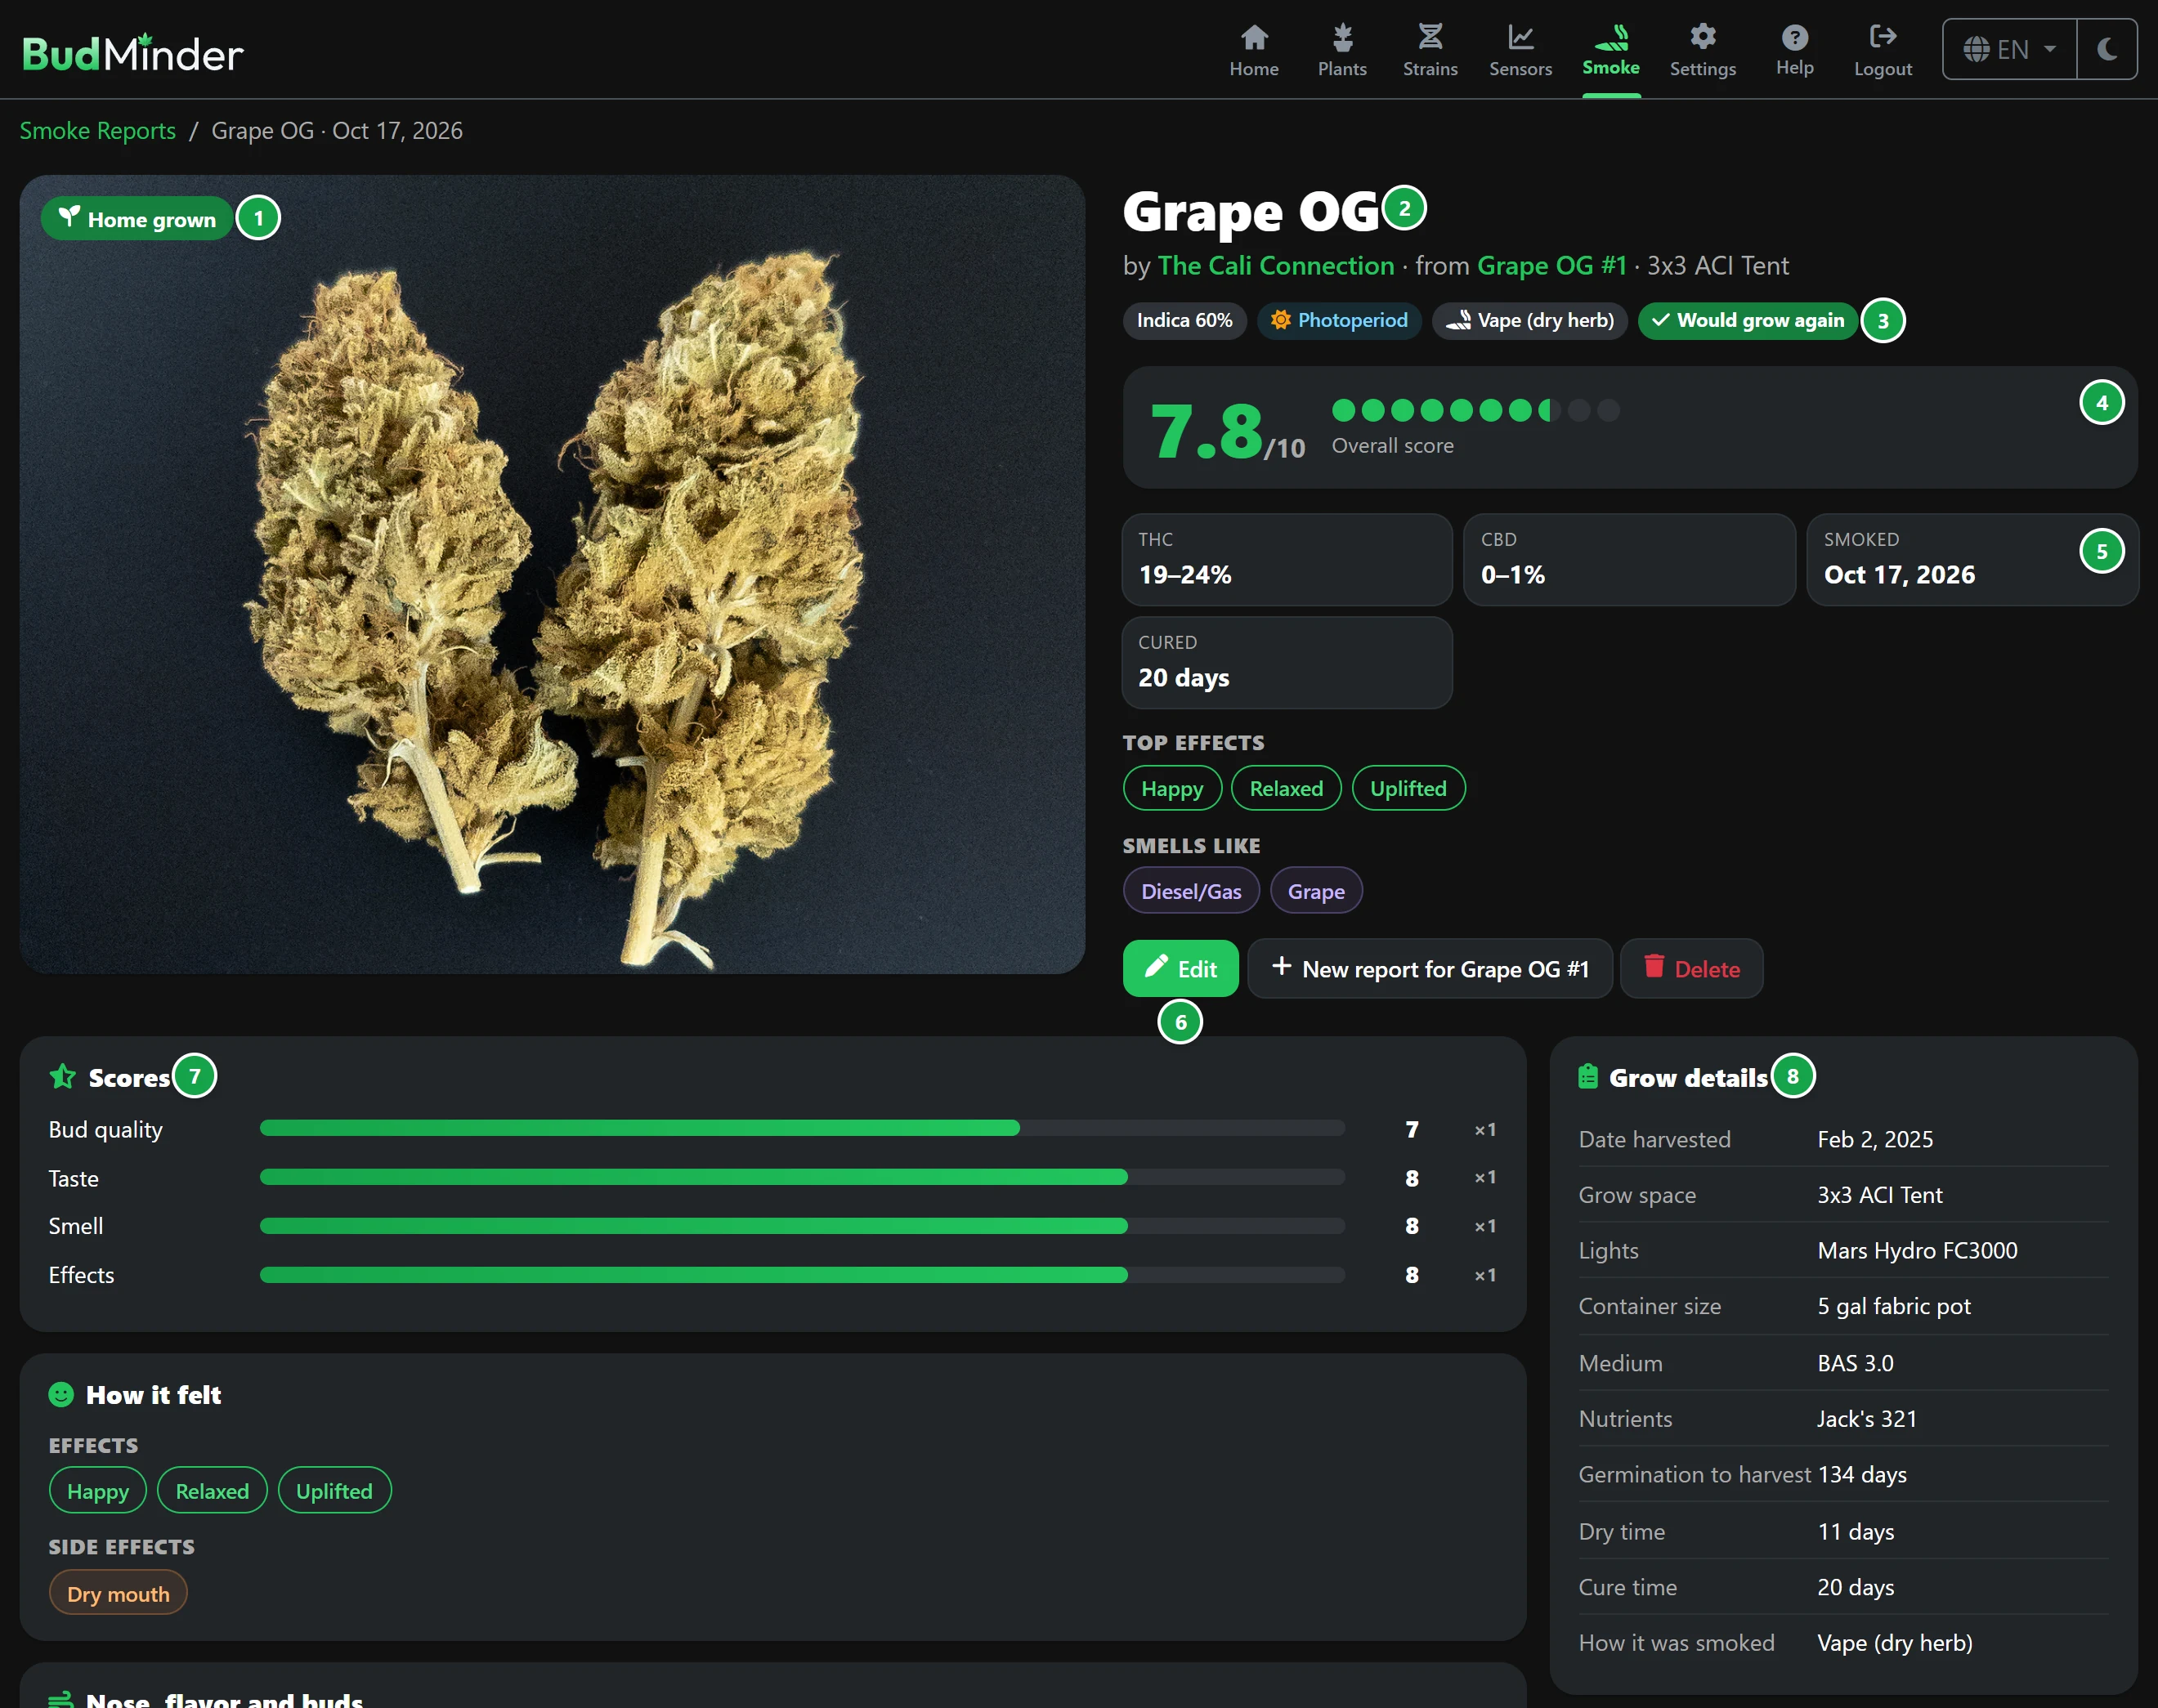This screenshot has height=1708, width=2158.
Task: Go to Home in the navbar
Action: point(1253,50)
